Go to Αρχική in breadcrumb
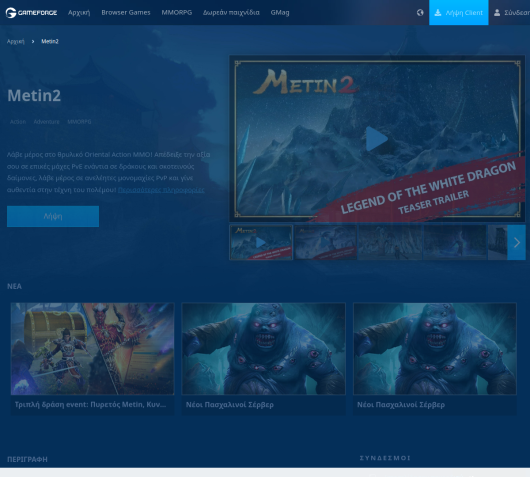 [16, 41]
